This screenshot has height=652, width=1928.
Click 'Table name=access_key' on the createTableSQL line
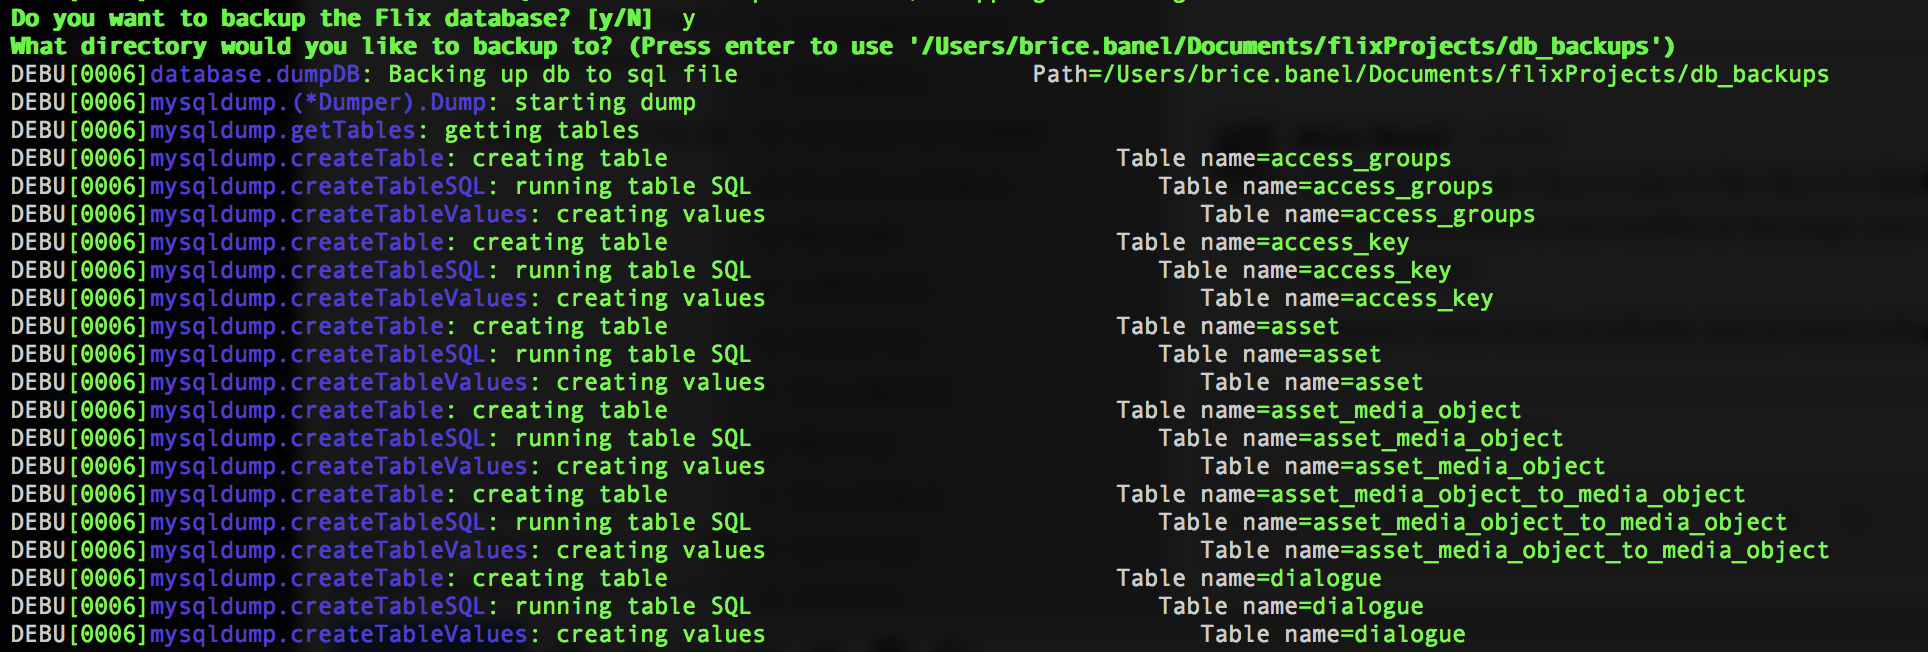click(x=1304, y=270)
